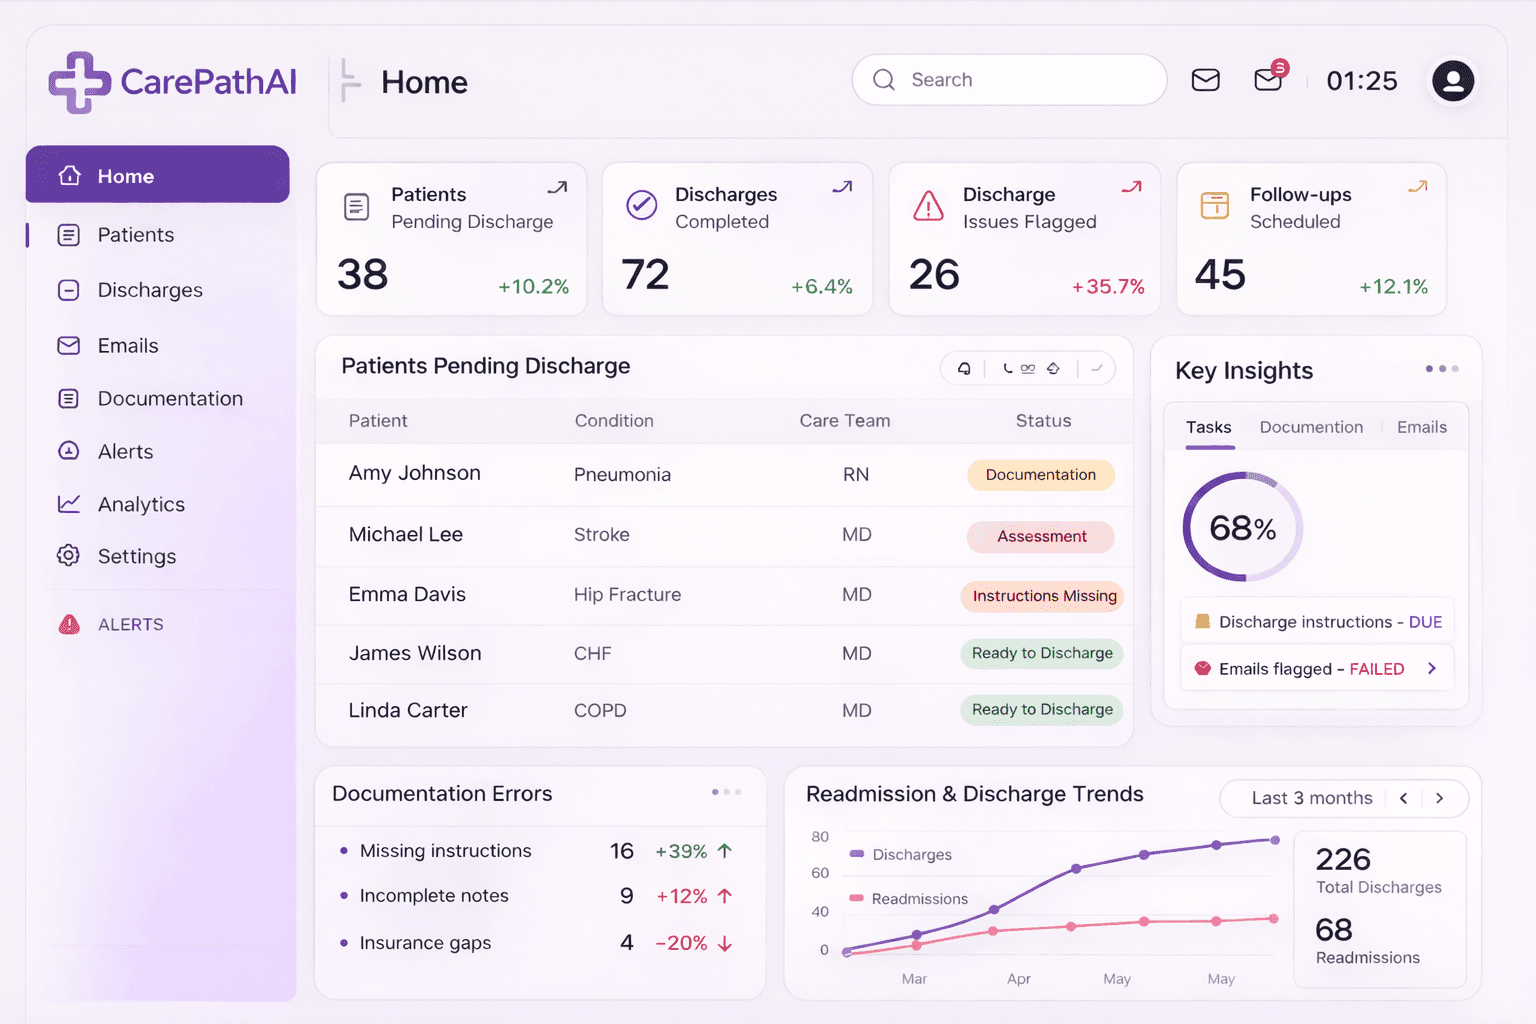Open the Settings gear in the sidebar
1536x1024 pixels.
tap(68, 556)
